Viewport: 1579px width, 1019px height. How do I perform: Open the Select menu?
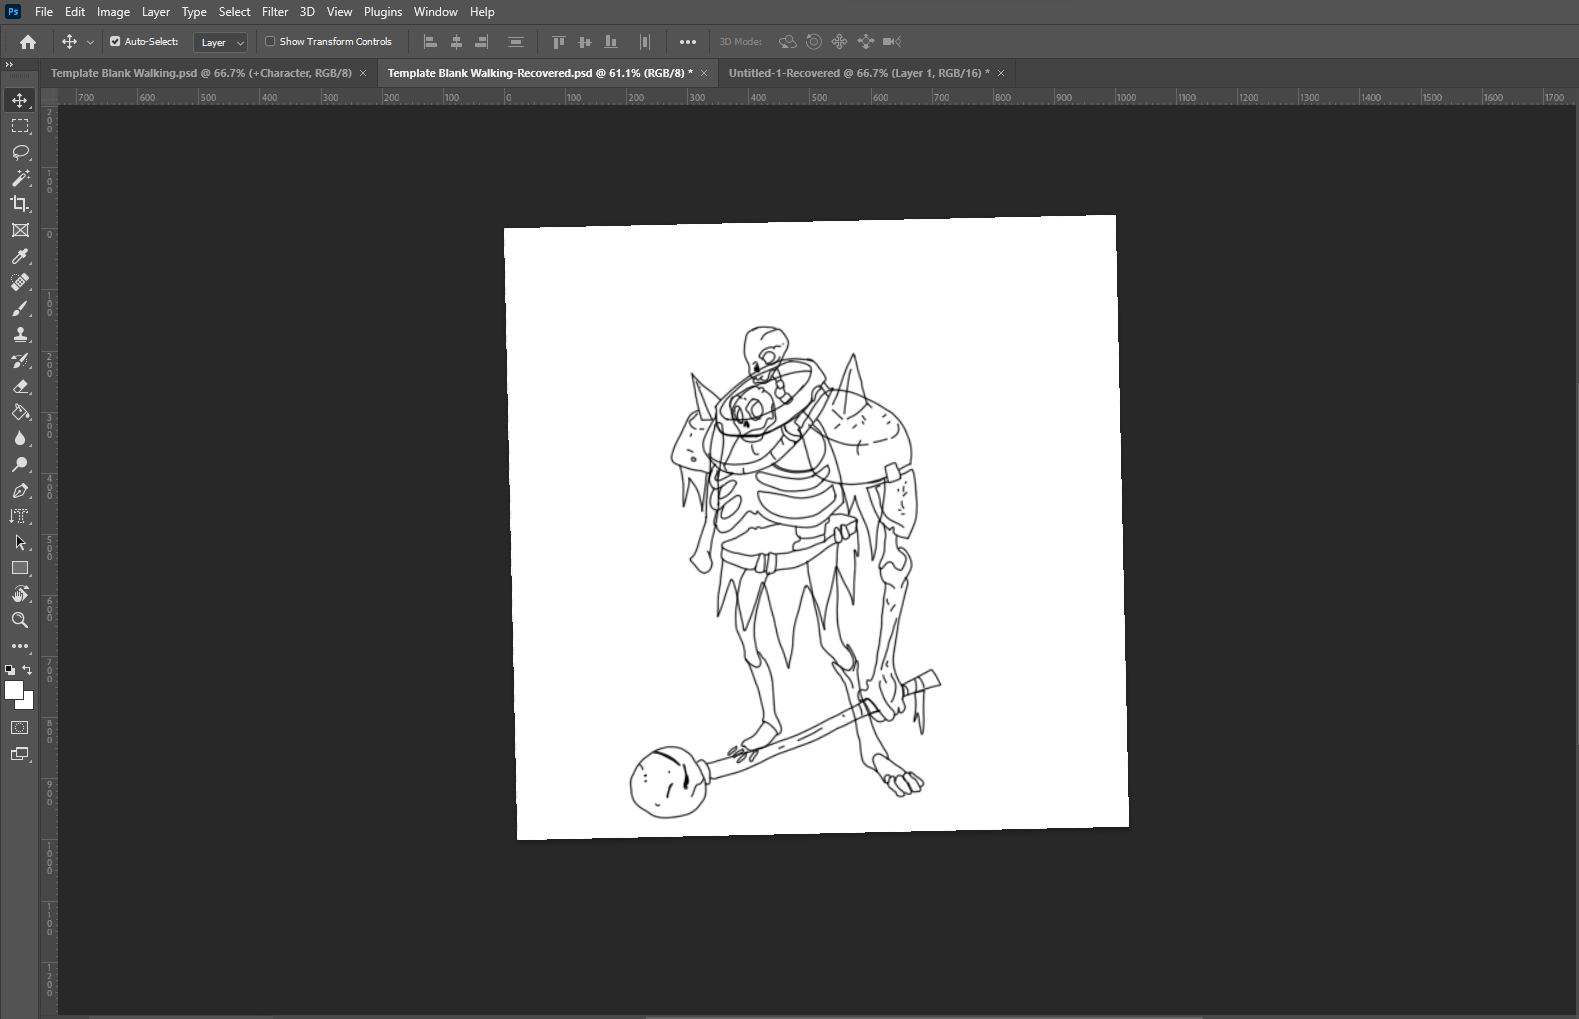235,12
